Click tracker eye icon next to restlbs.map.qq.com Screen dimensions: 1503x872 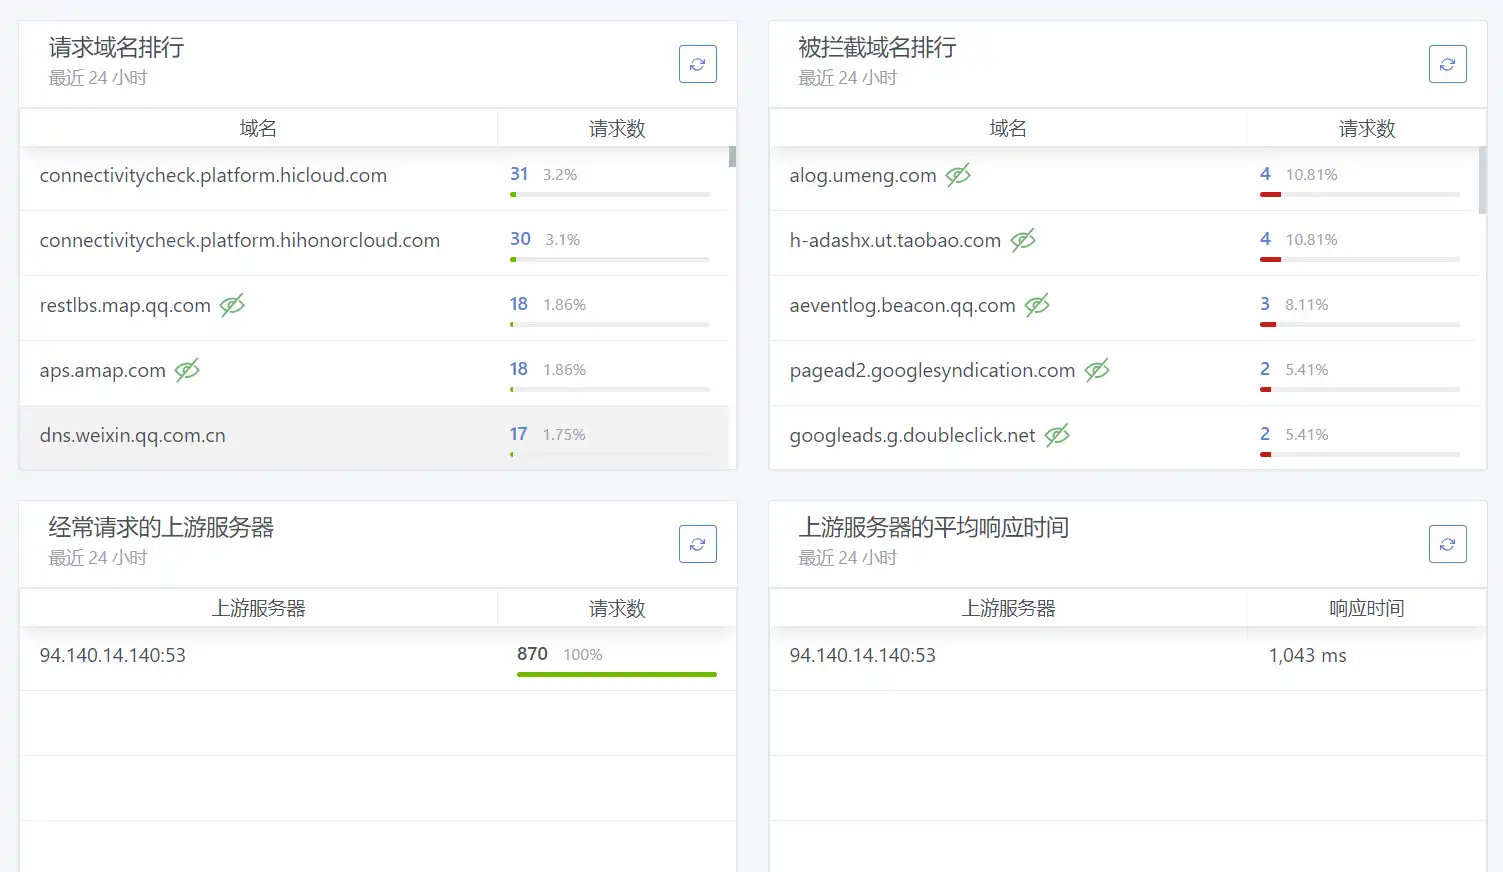[232, 305]
